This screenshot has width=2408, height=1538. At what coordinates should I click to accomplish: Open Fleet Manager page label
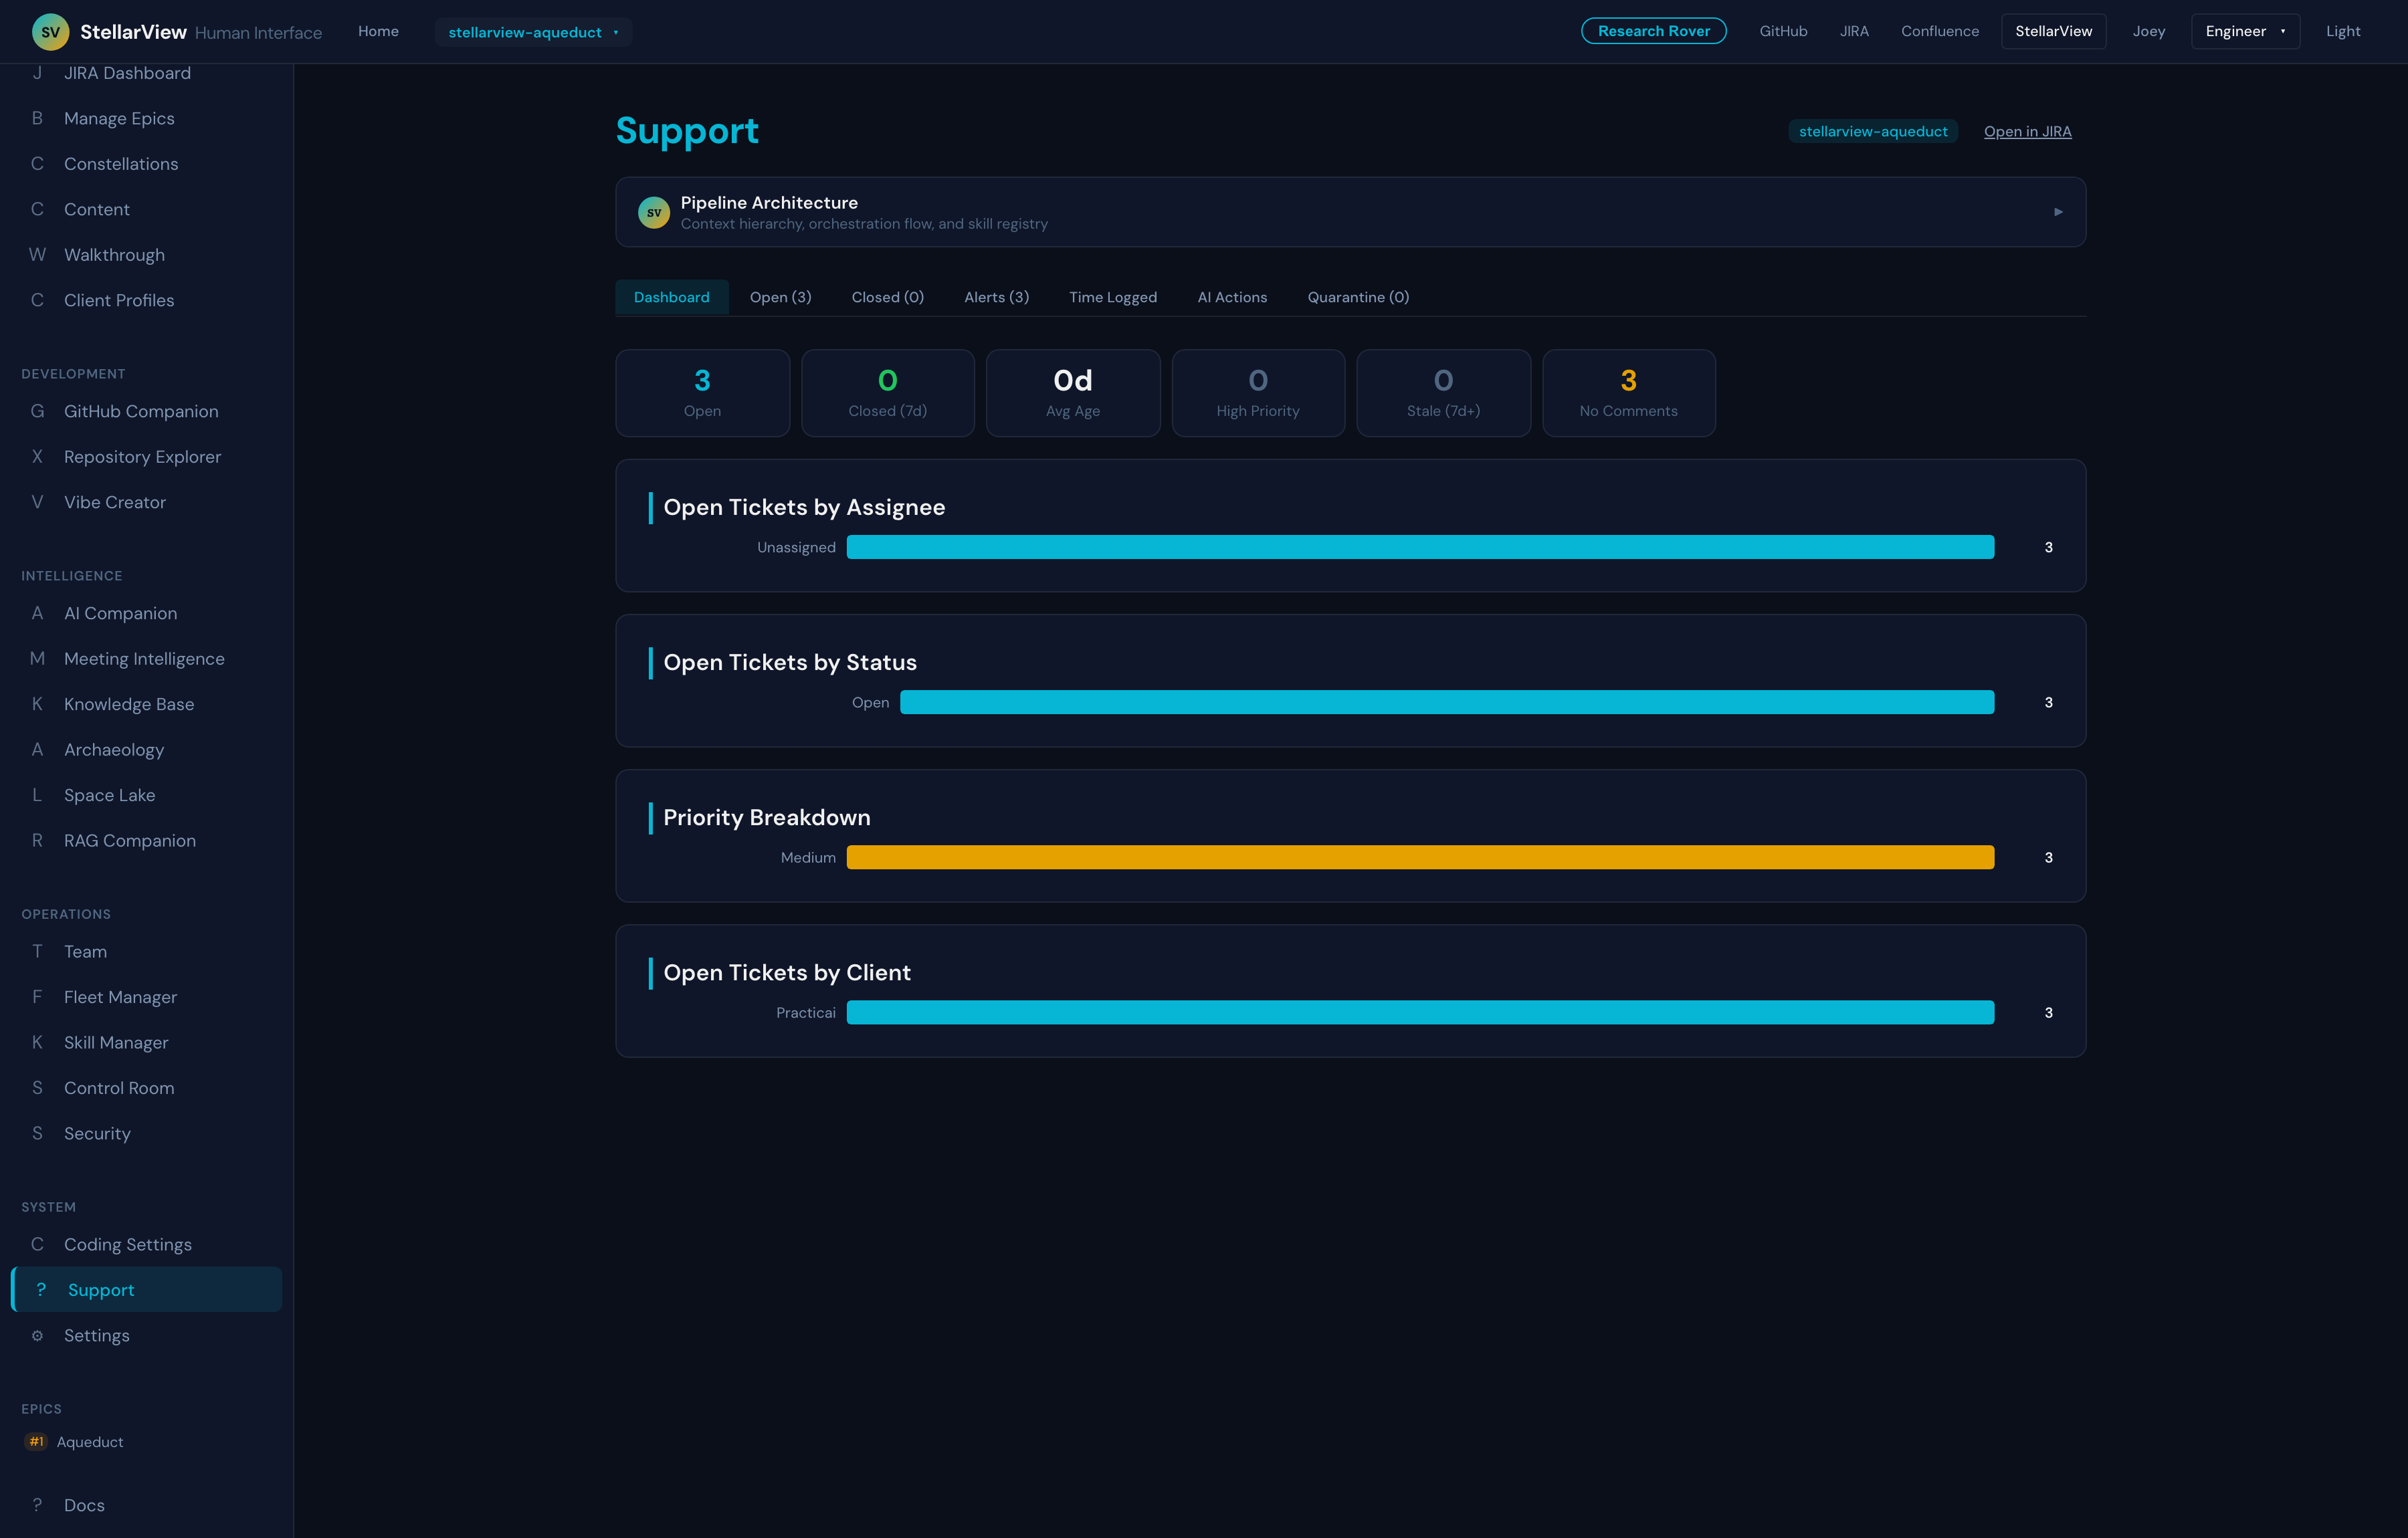(120, 997)
